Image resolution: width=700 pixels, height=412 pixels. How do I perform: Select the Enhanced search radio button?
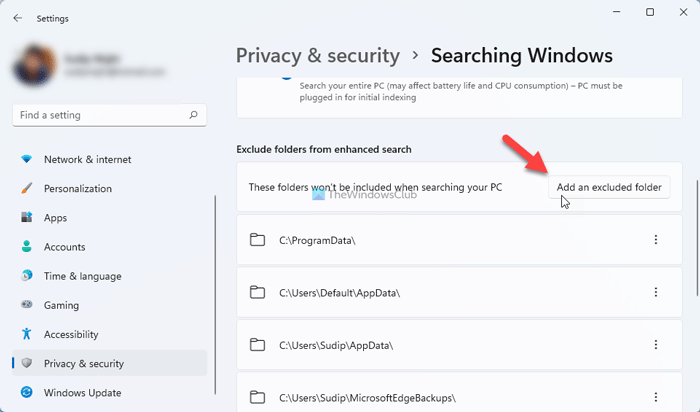coord(287,76)
